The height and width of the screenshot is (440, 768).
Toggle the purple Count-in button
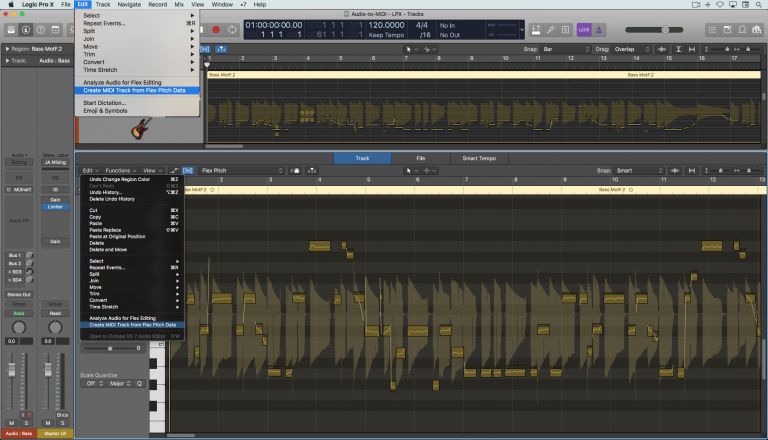coord(584,30)
